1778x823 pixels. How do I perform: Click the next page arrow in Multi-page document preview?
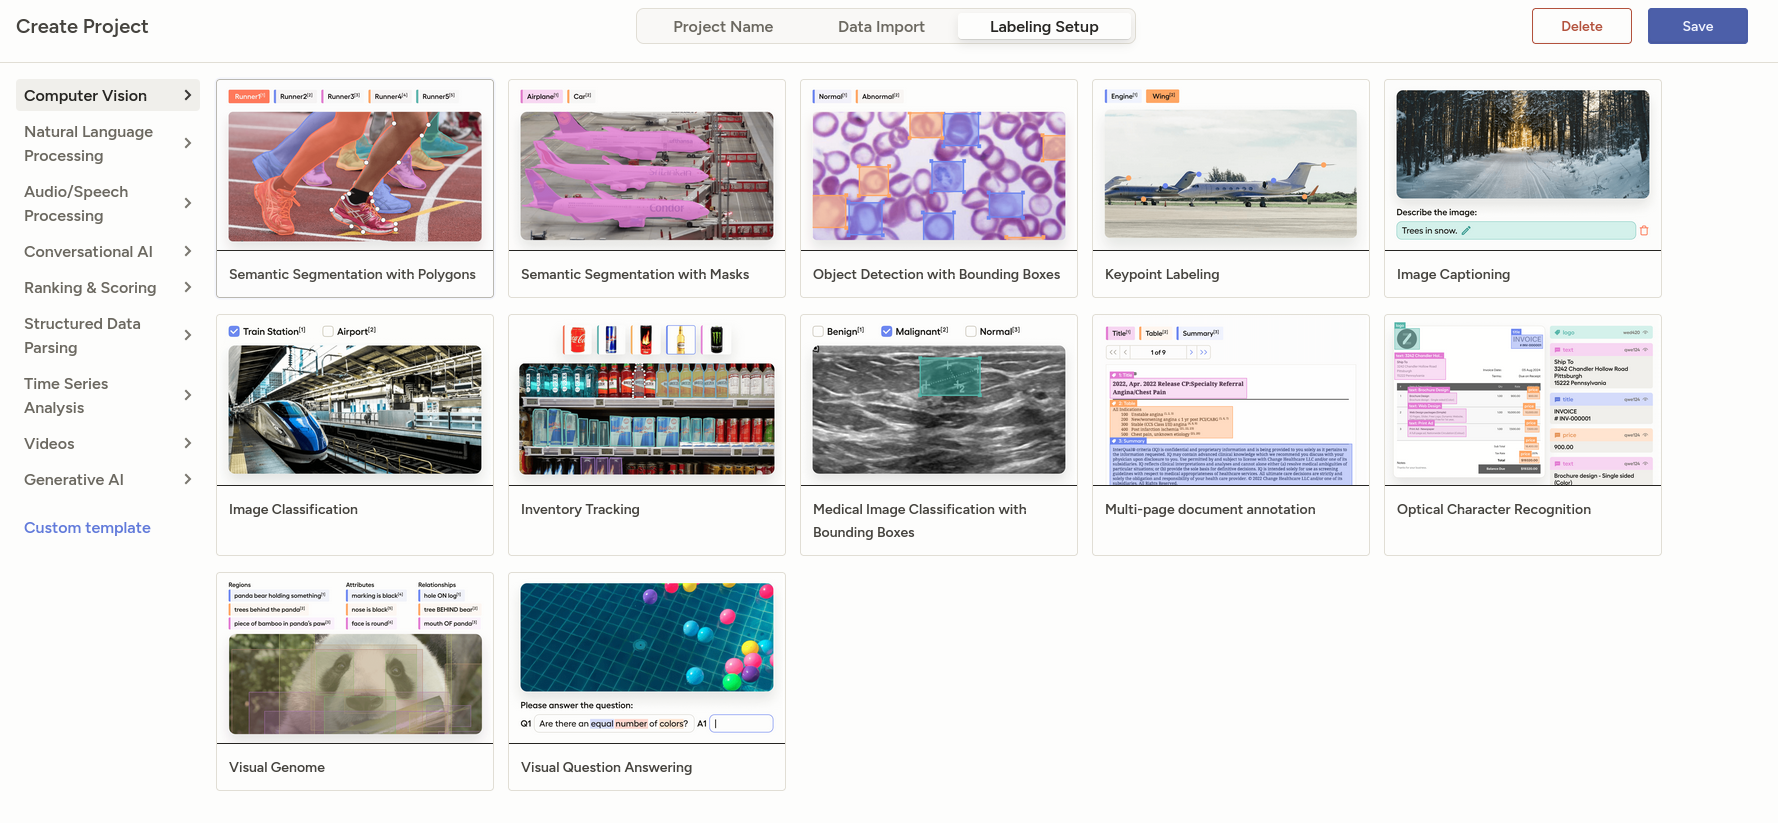(1191, 353)
